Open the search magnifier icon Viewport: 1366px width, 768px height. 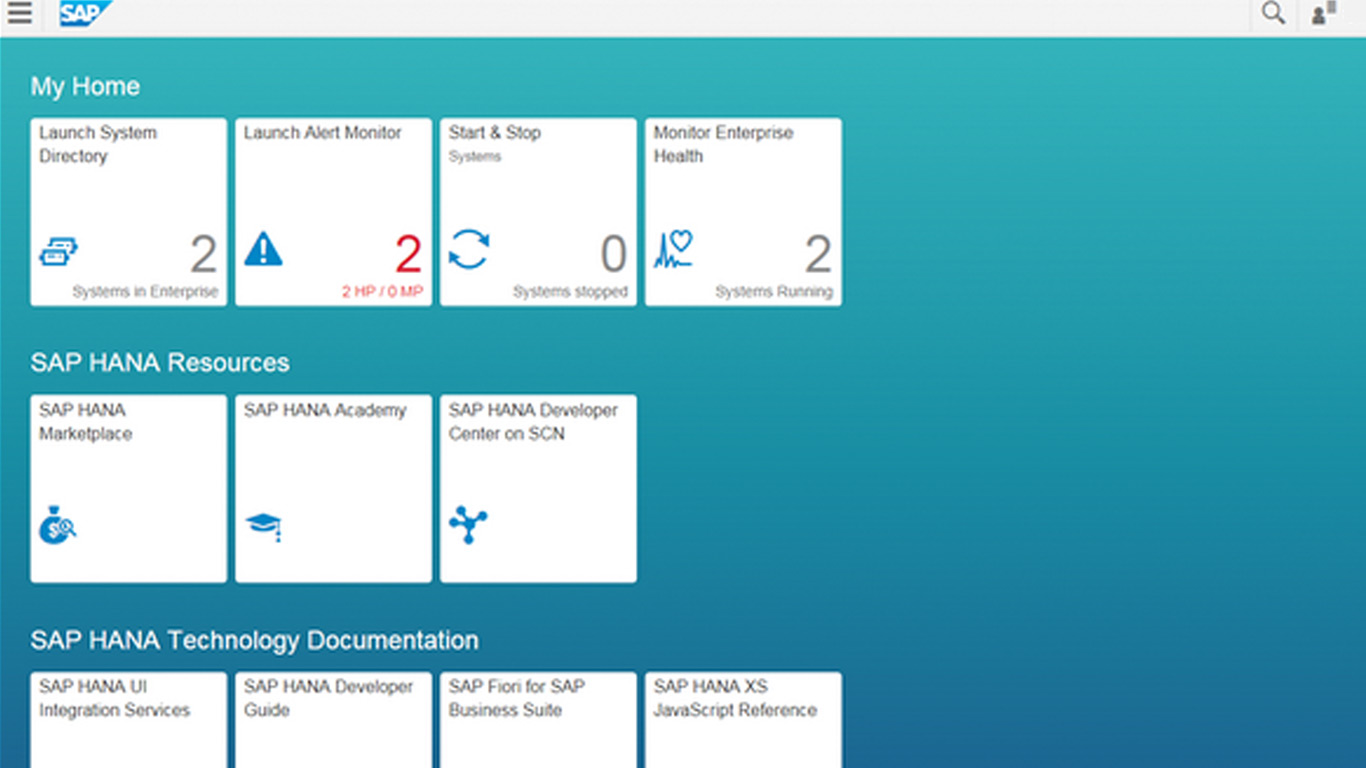coord(1273,13)
